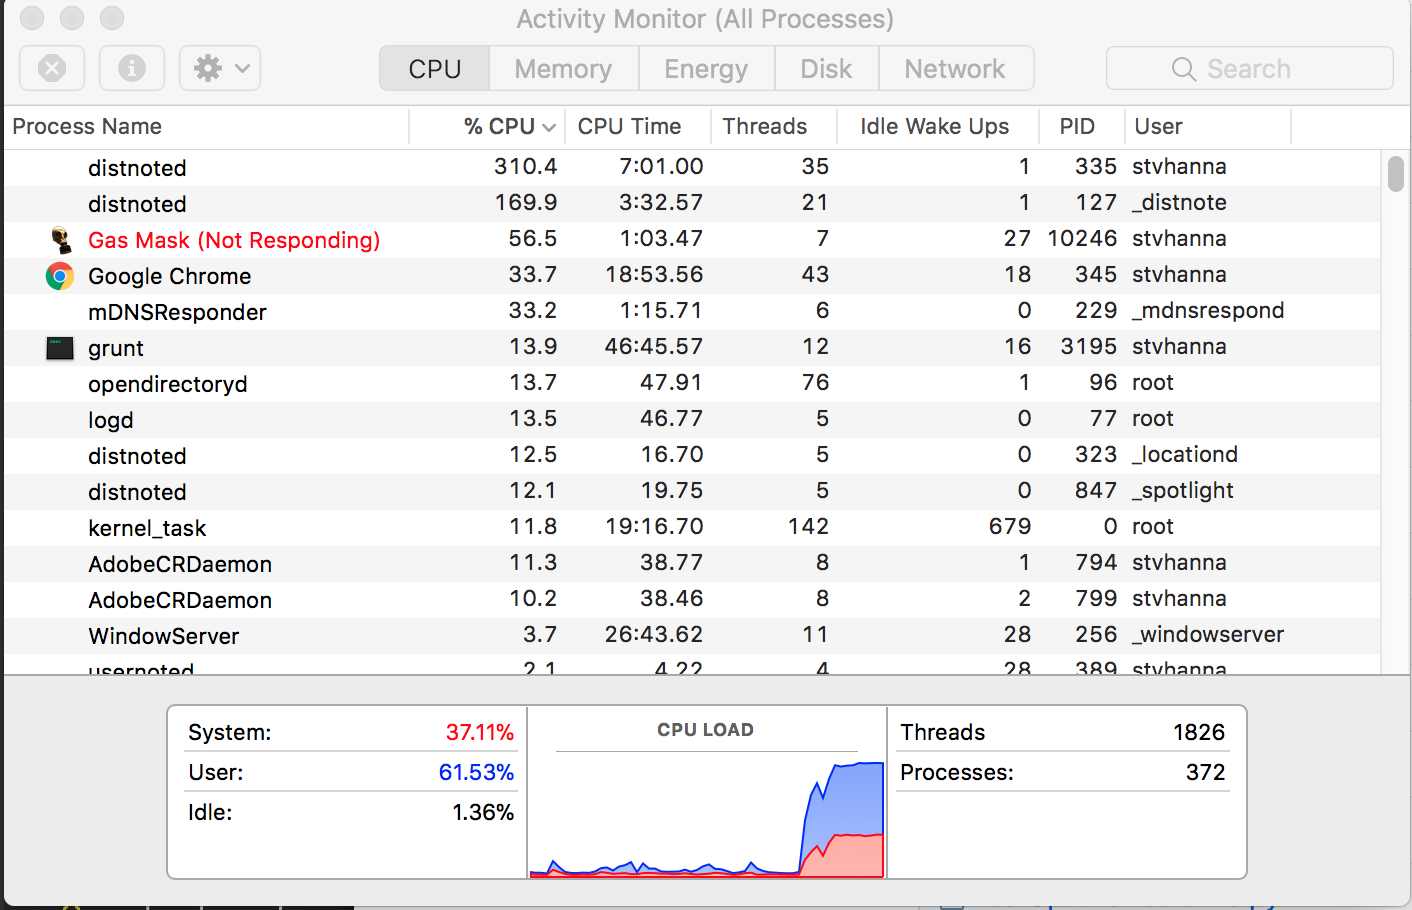Click the Quit Process (X) toolbar icon
The height and width of the screenshot is (910, 1412).
[52, 68]
